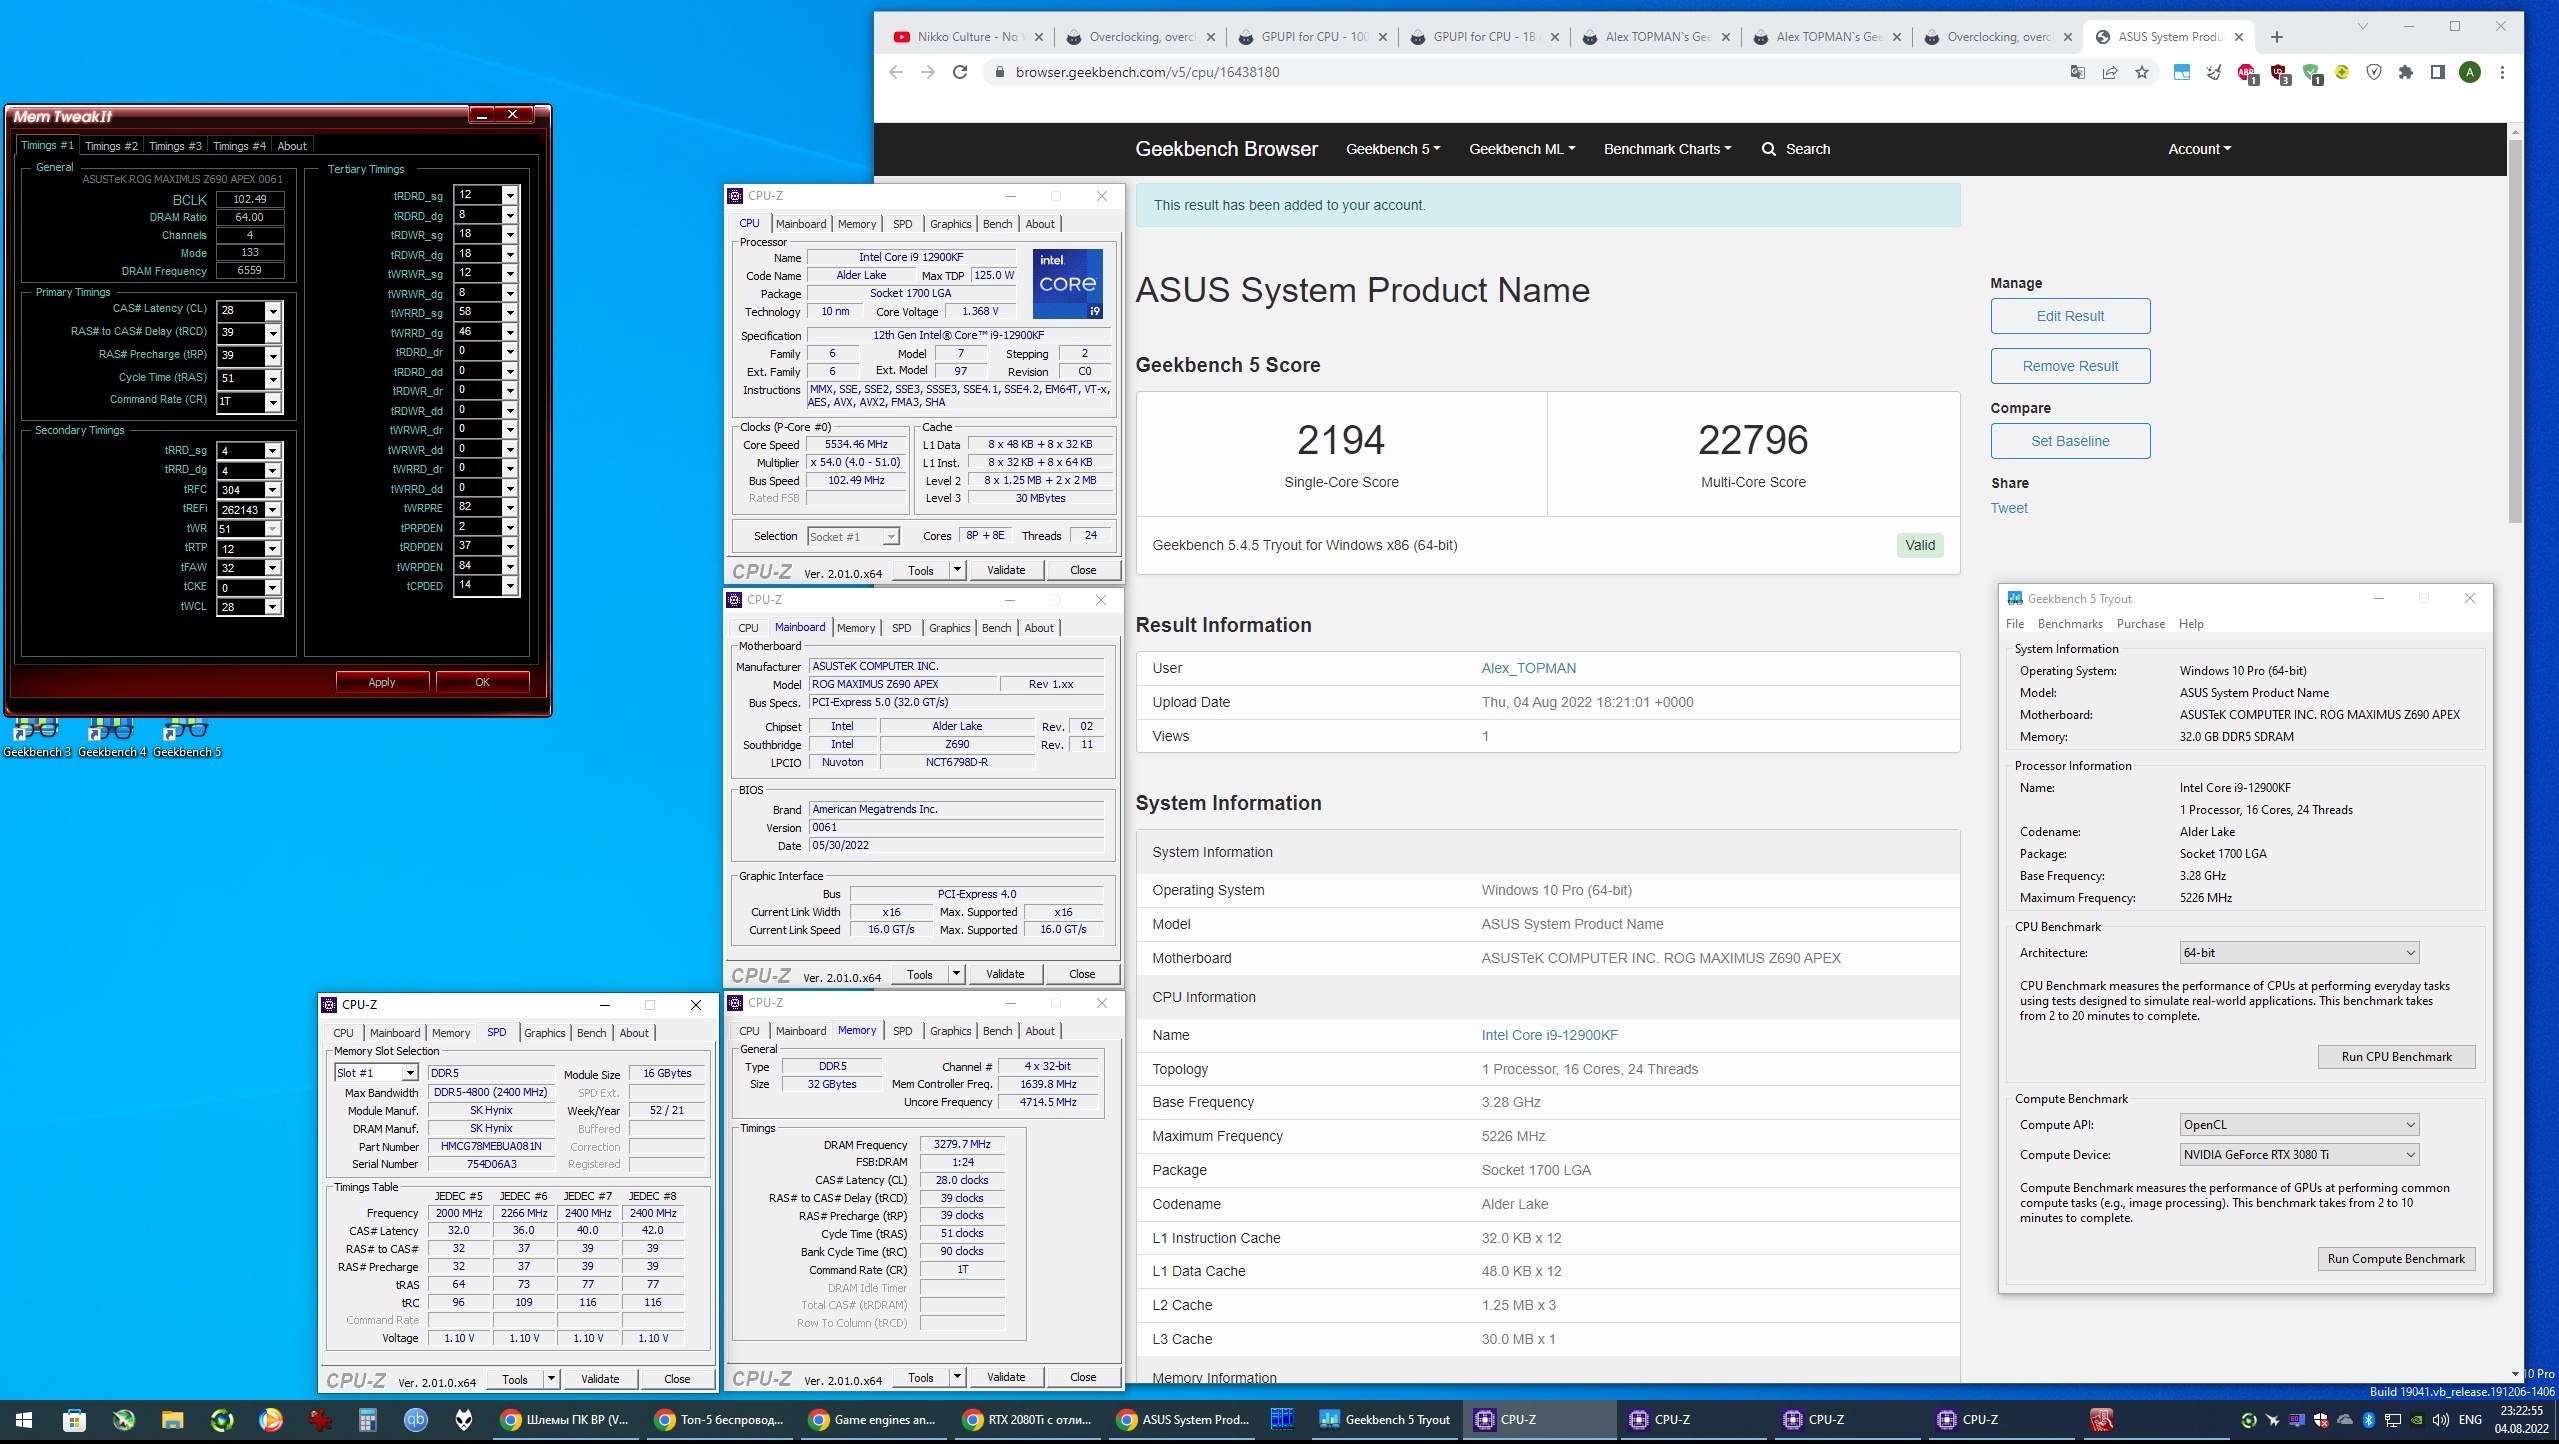This screenshot has width=2559, height=1444.
Task: Click the Edit Result button
Action: pos(2070,316)
